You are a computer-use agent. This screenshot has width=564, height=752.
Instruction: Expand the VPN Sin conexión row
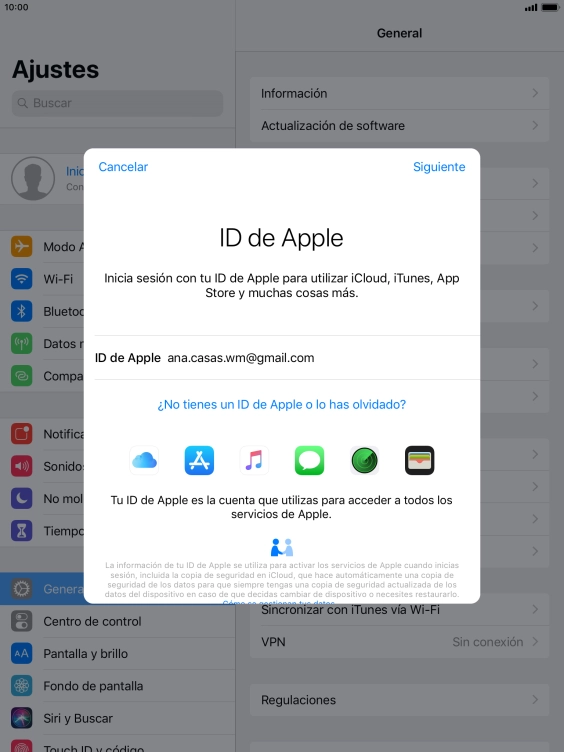point(400,642)
